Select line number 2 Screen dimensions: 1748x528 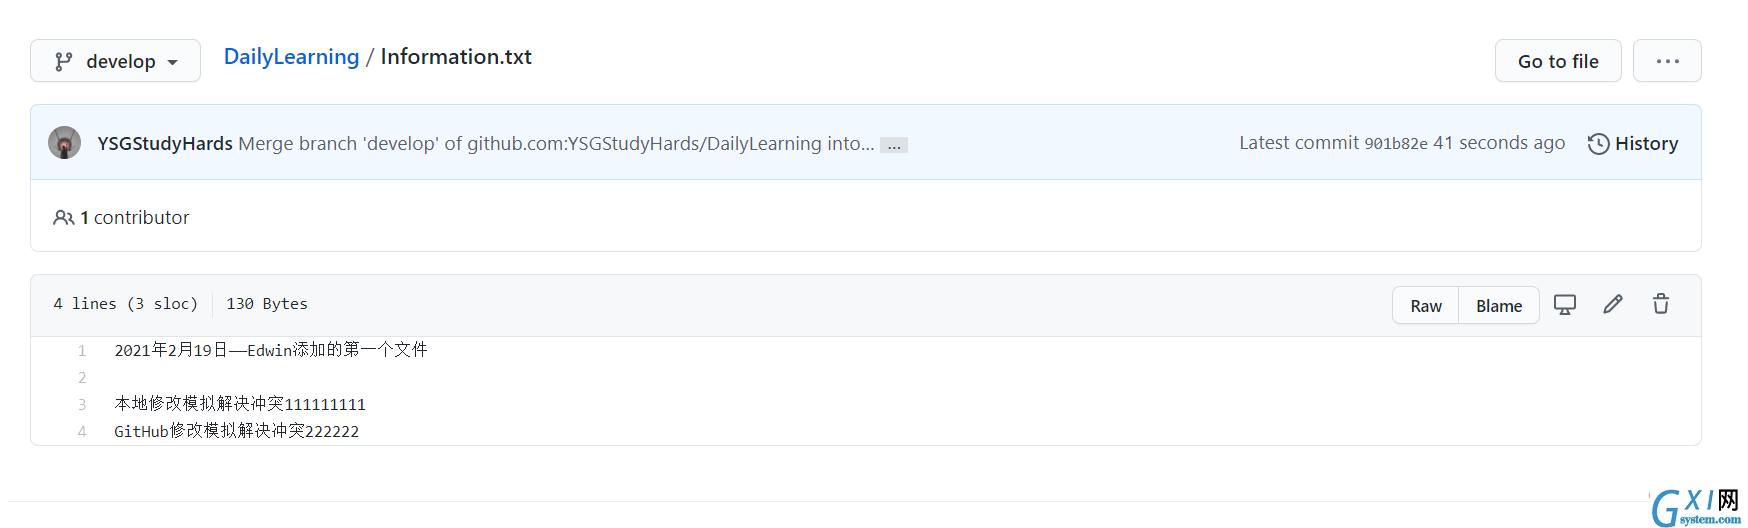[x=82, y=378]
